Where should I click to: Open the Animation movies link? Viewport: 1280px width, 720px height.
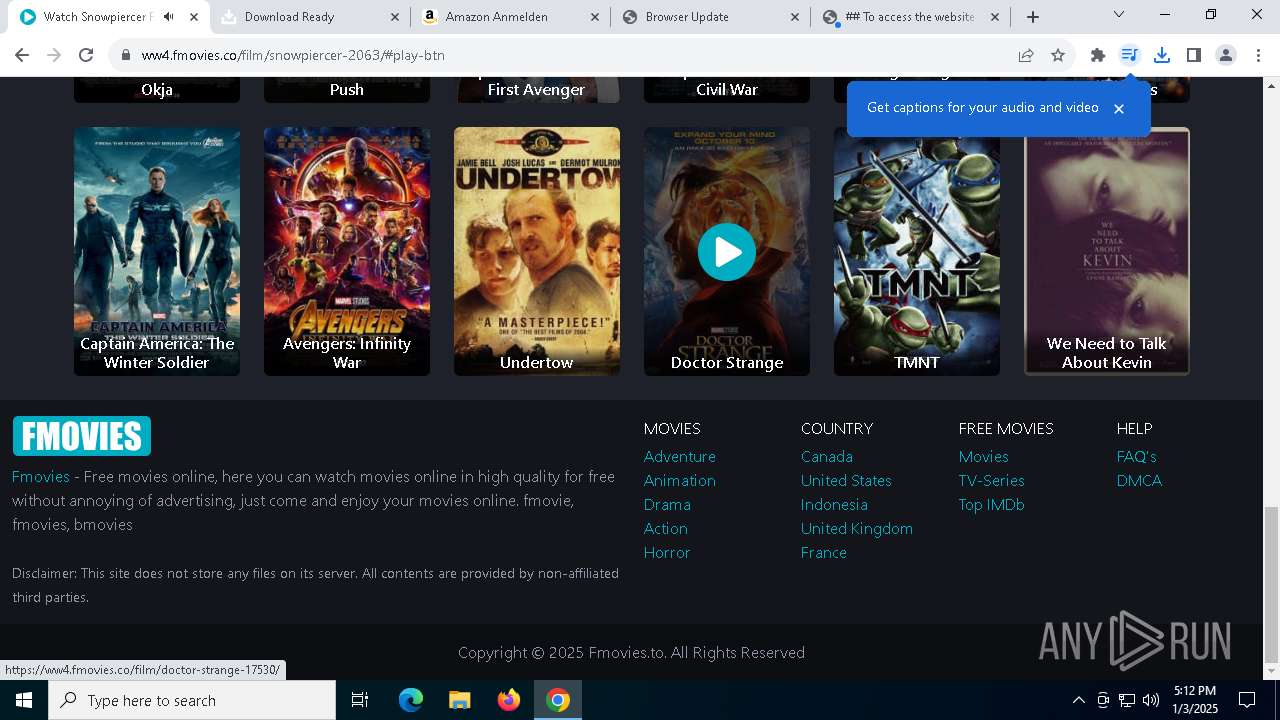pyautogui.click(x=680, y=480)
